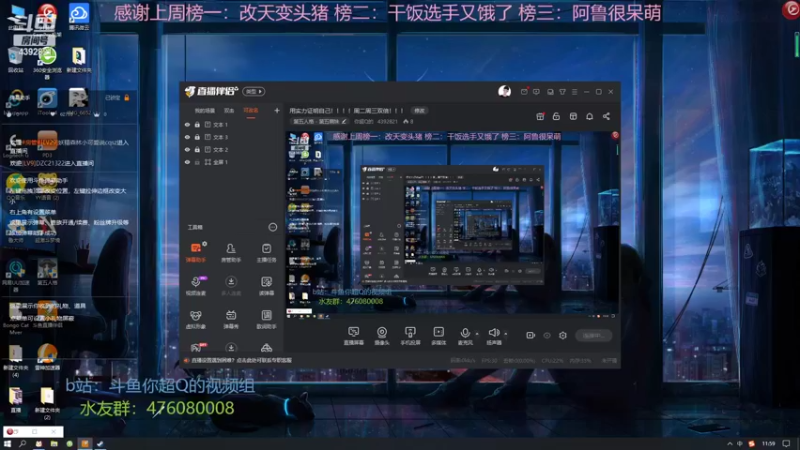Expand speaker options arrow next to 扬声器
The image size is (800, 450).
click(506, 334)
